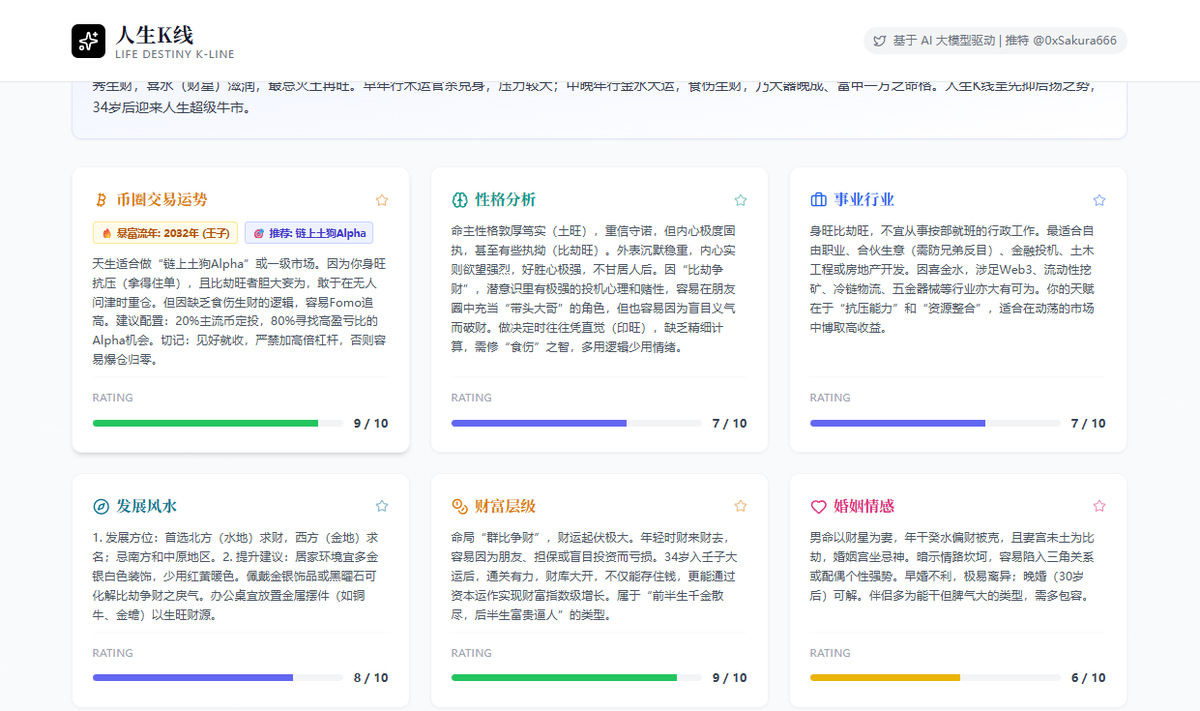Image resolution: width=1200 pixels, height=711 pixels.
Task: Select the briefcase icon on 事业行业 card
Action: [817, 199]
